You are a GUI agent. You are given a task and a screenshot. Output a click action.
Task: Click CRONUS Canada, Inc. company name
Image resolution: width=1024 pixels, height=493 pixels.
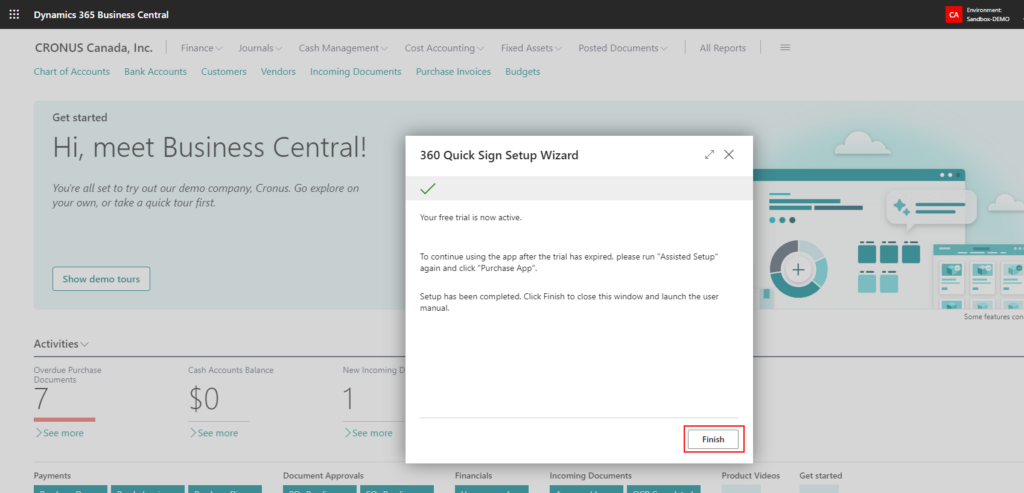pos(93,48)
